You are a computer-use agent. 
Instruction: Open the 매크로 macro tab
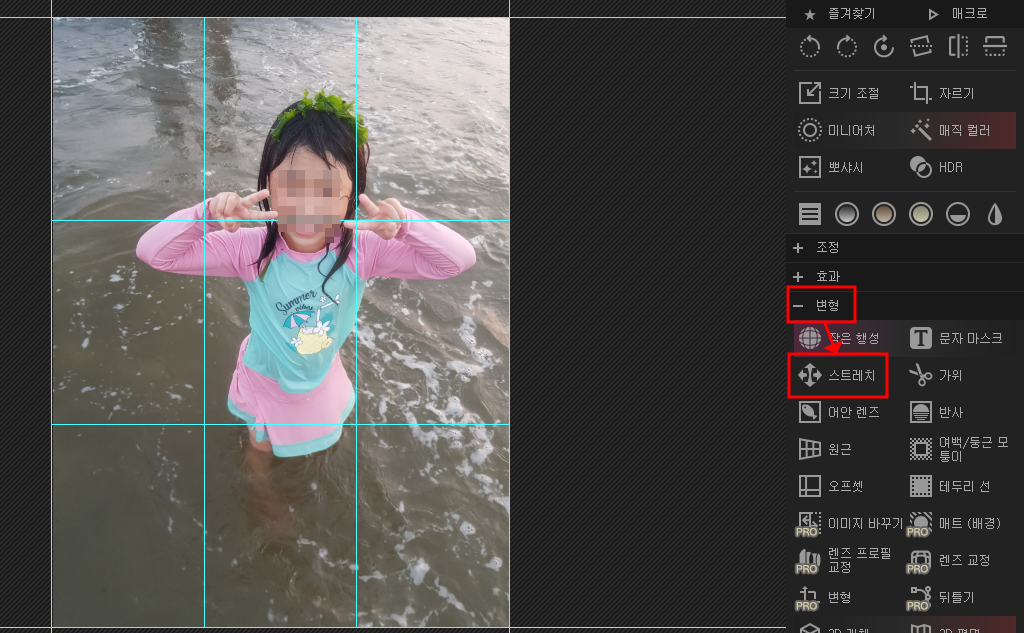tap(958, 14)
